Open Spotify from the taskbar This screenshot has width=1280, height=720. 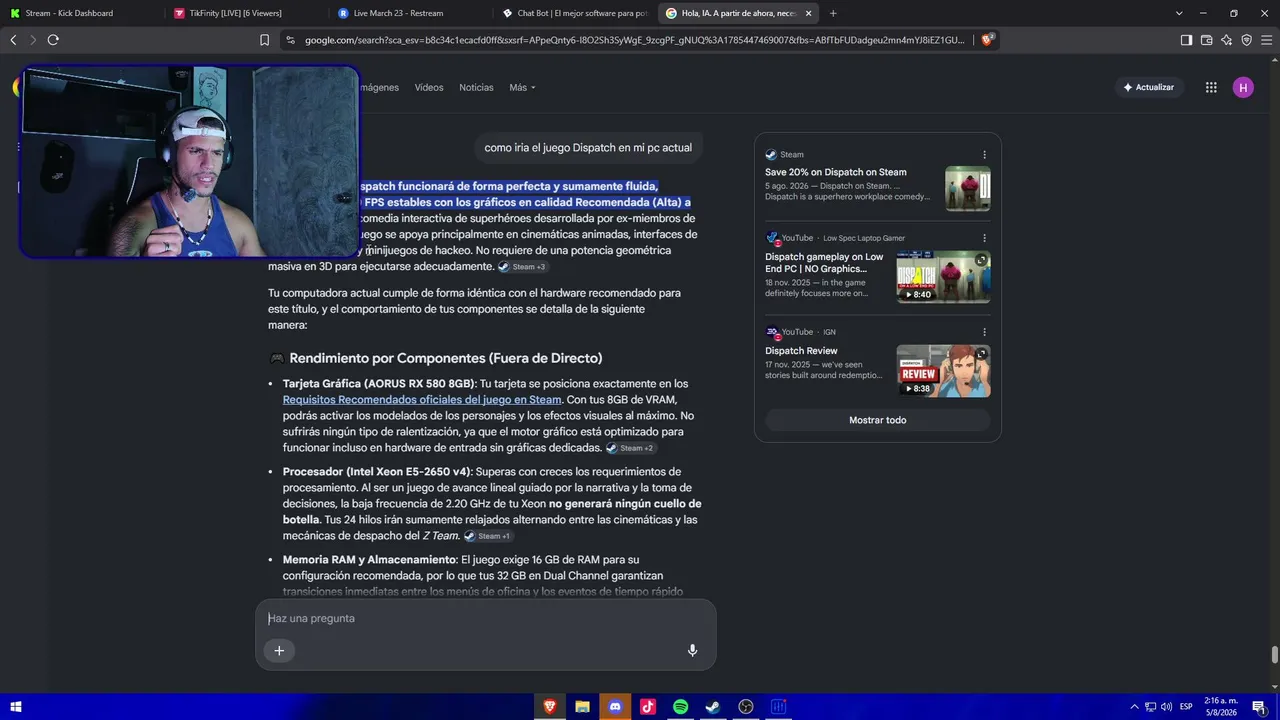point(680,707)
